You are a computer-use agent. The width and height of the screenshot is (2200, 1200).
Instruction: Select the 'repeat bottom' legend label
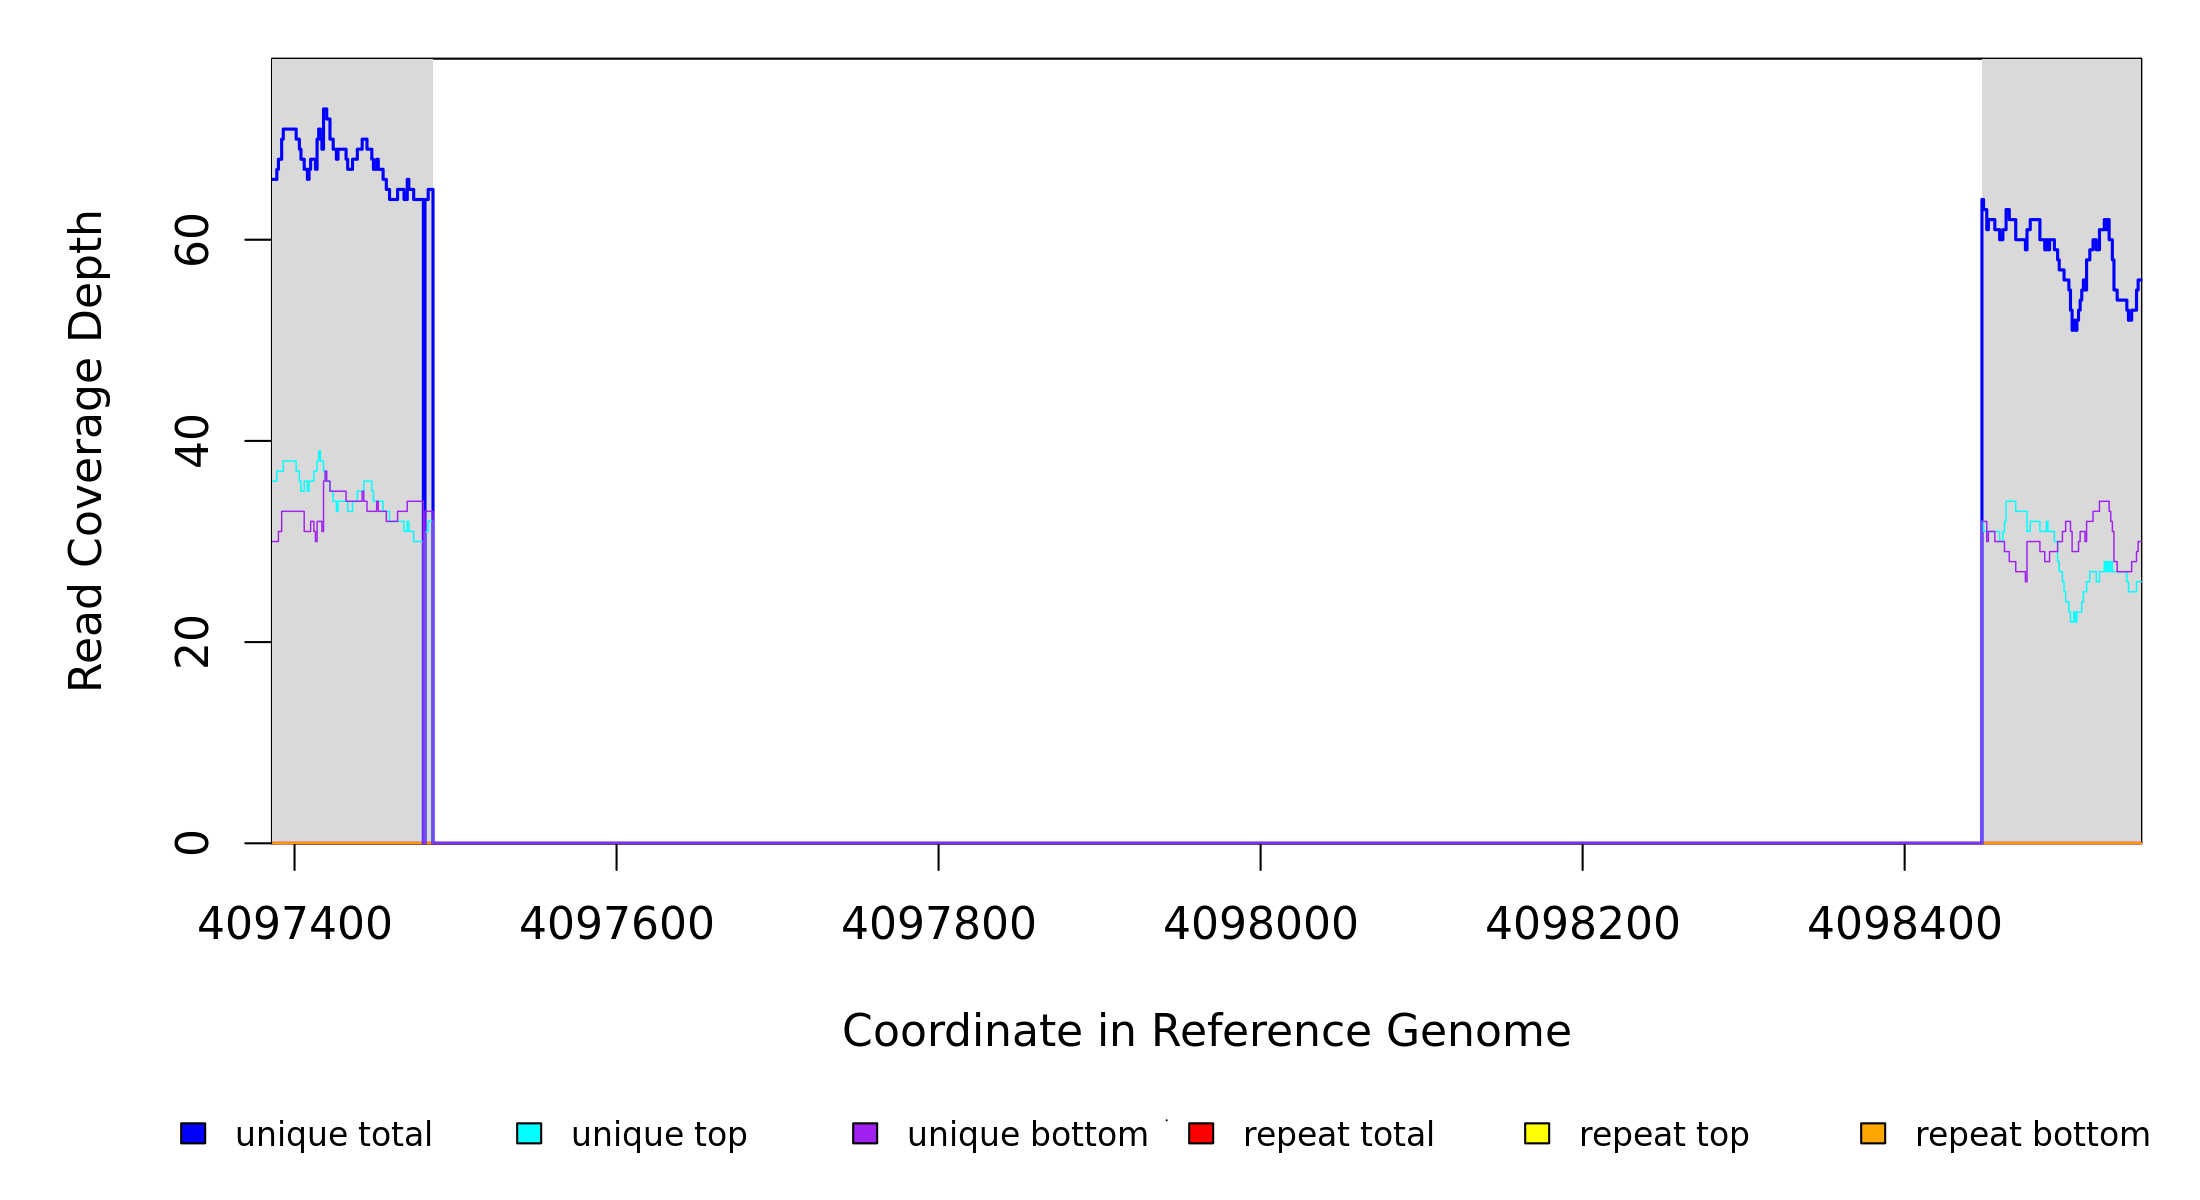click(x=2032, y=1135)
